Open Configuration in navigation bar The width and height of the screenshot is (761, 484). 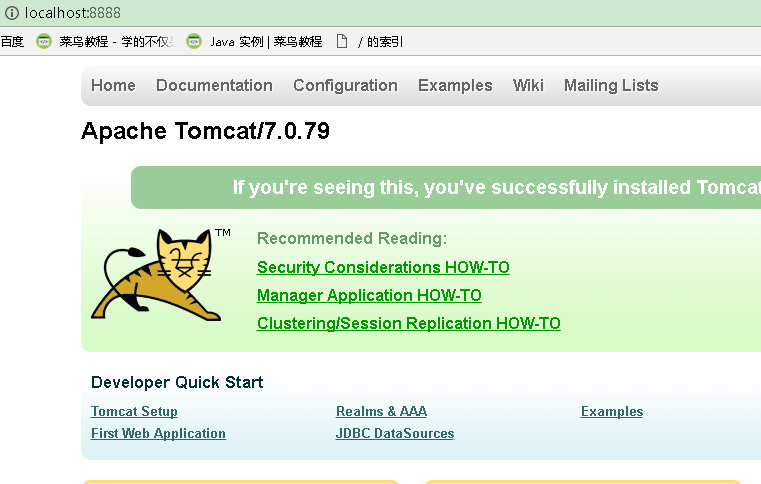pos(346,85)
